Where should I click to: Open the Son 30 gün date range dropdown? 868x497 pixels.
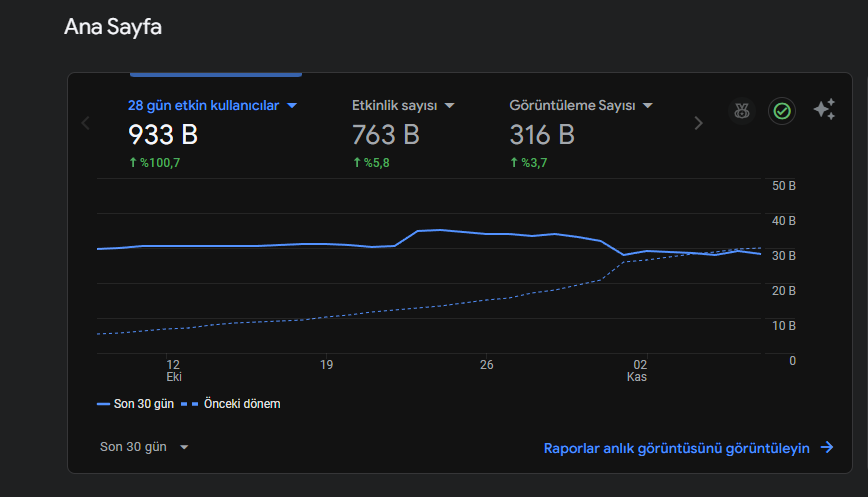(x=144, y=447)
